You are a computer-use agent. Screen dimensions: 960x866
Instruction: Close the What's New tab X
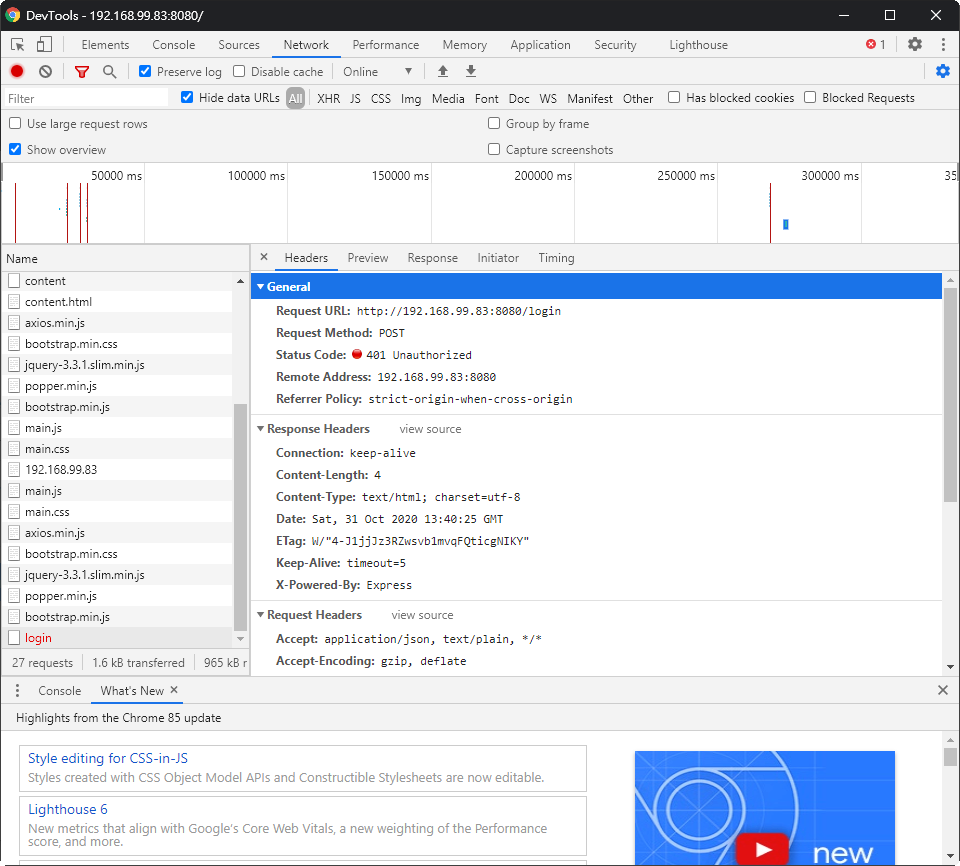point(174,690)
